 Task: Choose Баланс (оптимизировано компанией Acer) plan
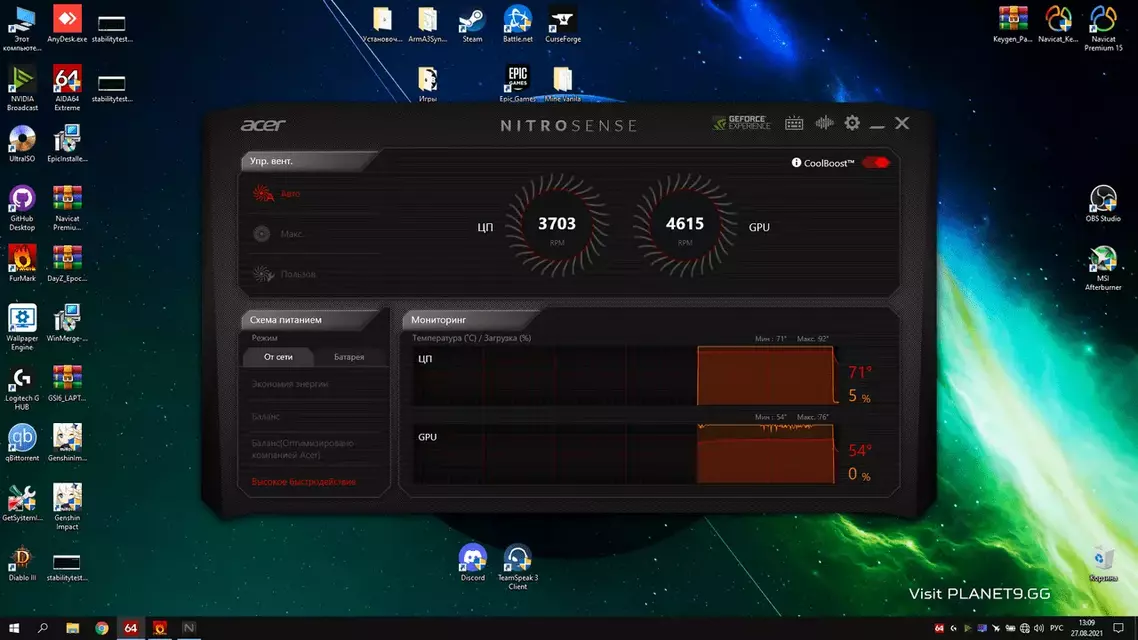click(303, 448)
